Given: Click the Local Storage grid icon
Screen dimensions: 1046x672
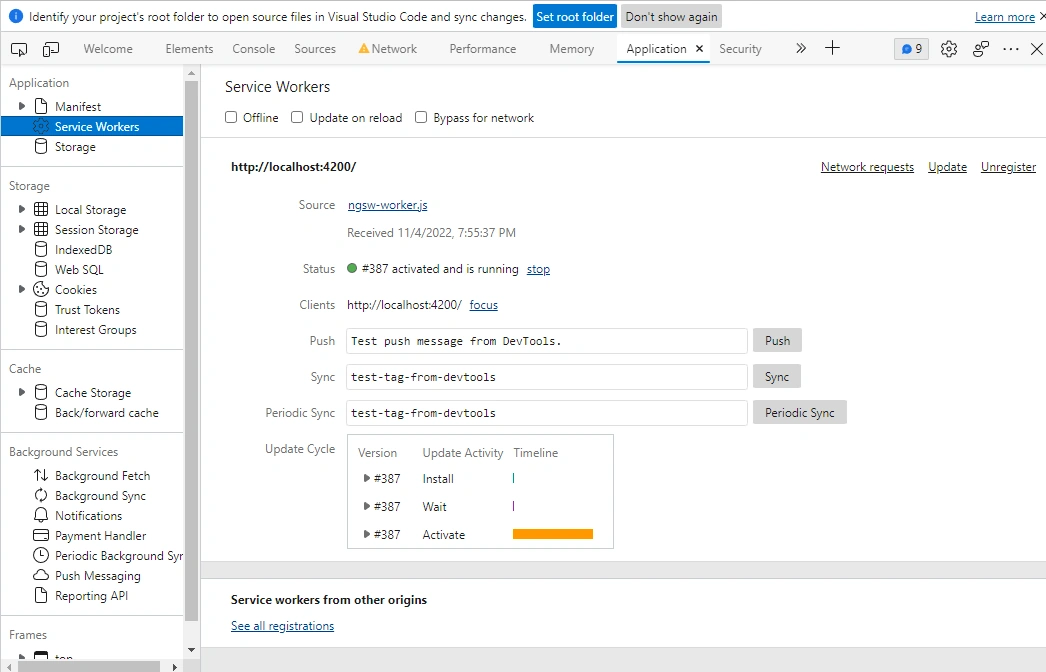Looking at the screenshot, I should click(x=41, y=210).
